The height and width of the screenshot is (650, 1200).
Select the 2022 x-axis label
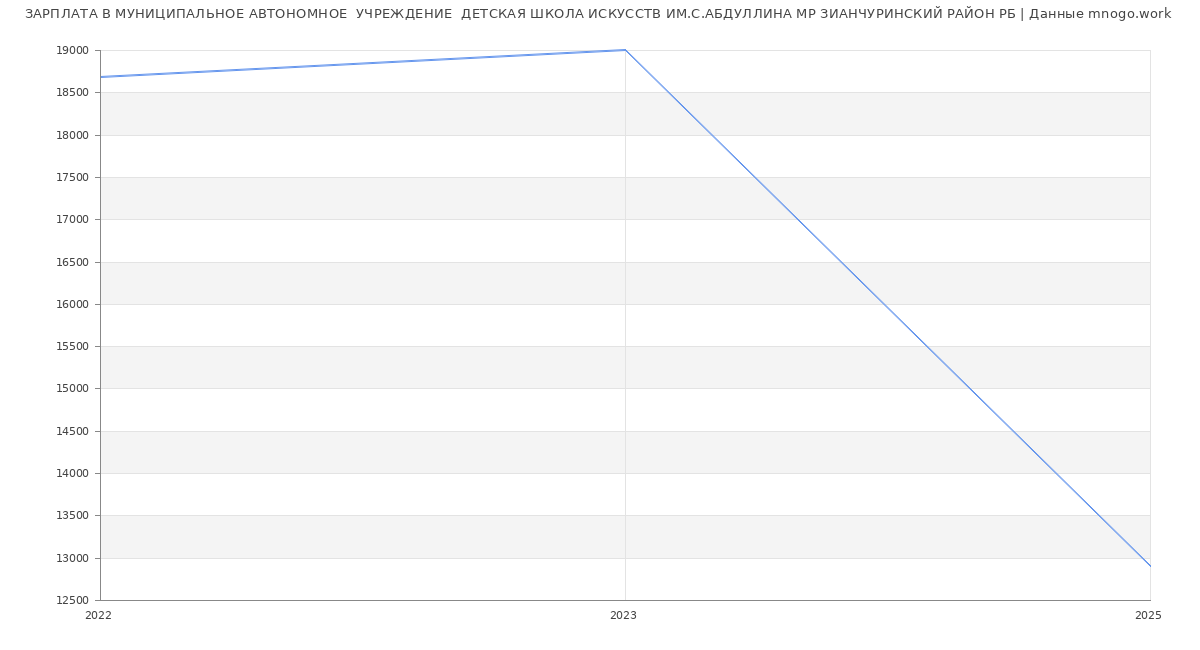point(99,616)
